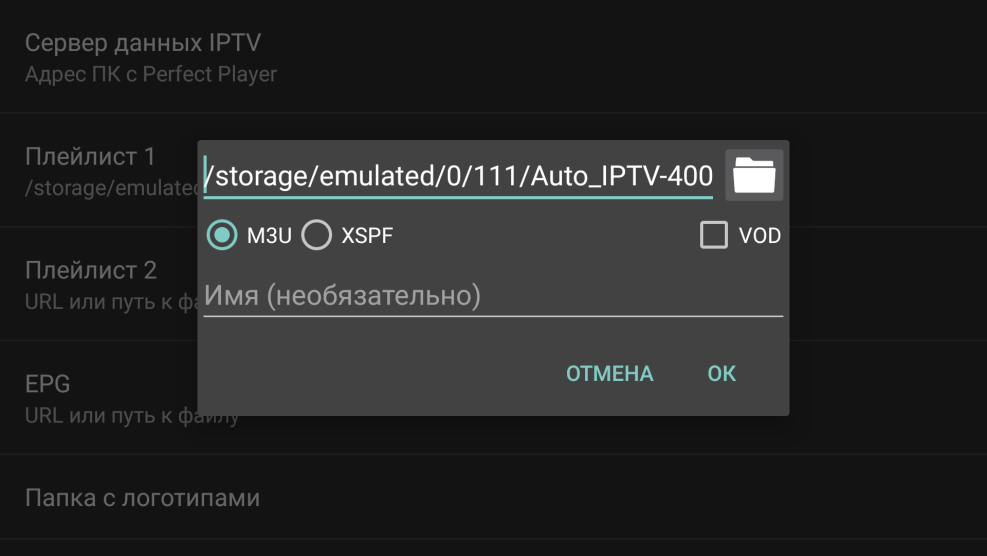Image resolution: width=987 pixels, height=556 pixels.
Task: Click the Адрес ПК с Perfect Player subtitle
Action: [151, 75]
